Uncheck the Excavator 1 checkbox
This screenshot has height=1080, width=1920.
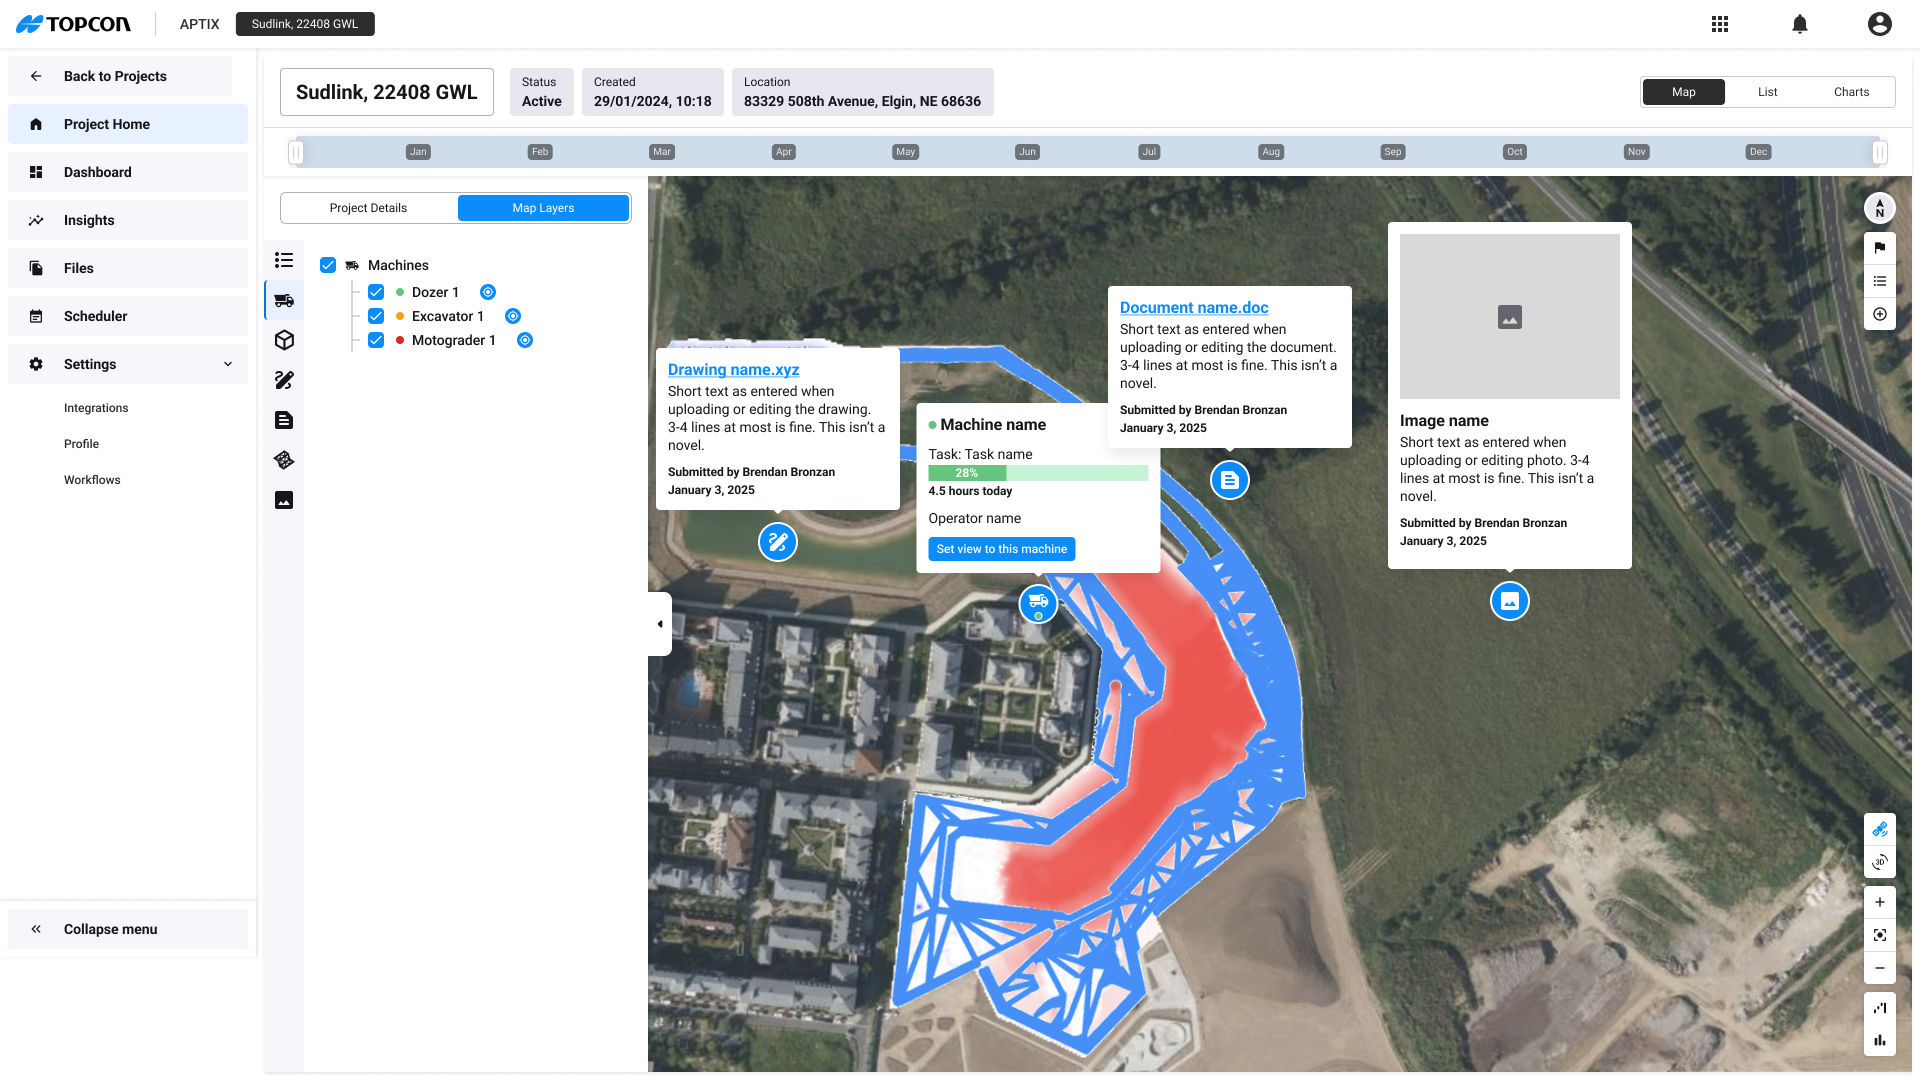(376, 316)
